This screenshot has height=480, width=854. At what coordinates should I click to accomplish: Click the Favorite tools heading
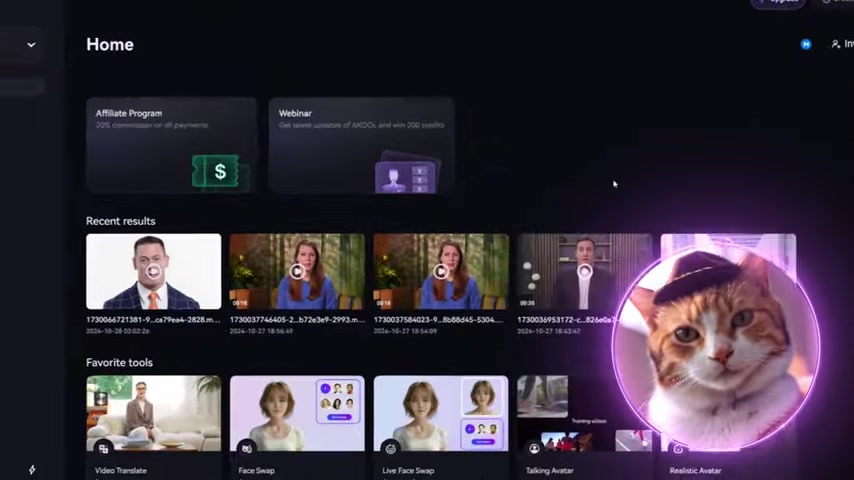click(119, 363)
